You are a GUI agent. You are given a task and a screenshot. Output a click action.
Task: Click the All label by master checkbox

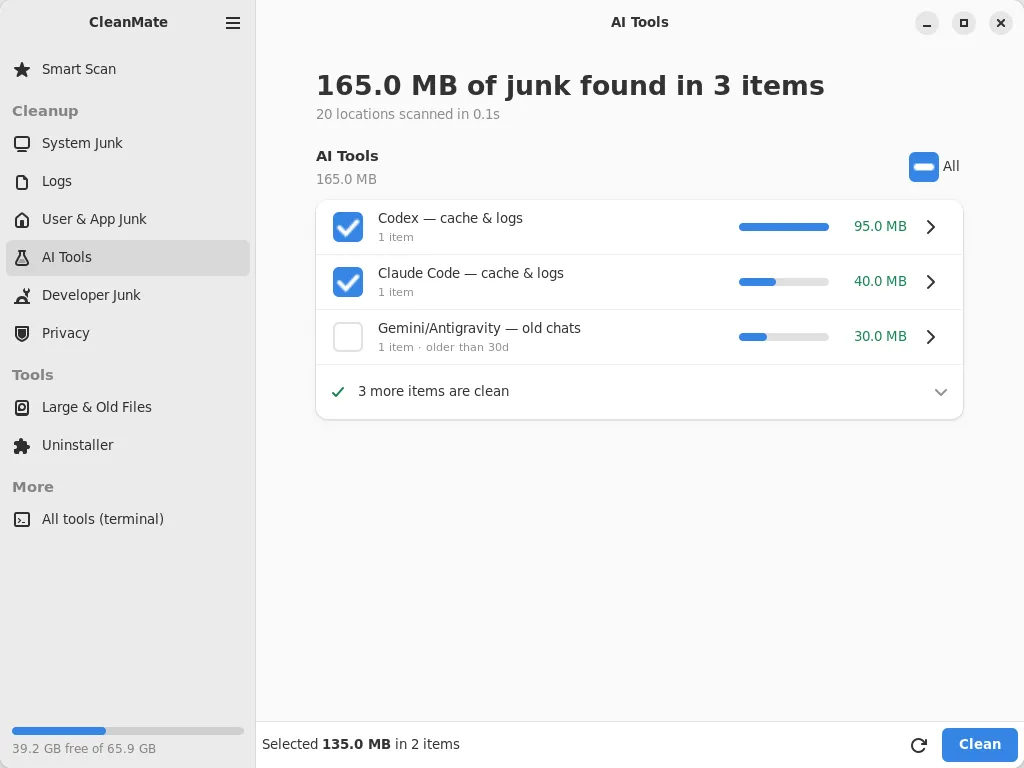click(951, 167)
